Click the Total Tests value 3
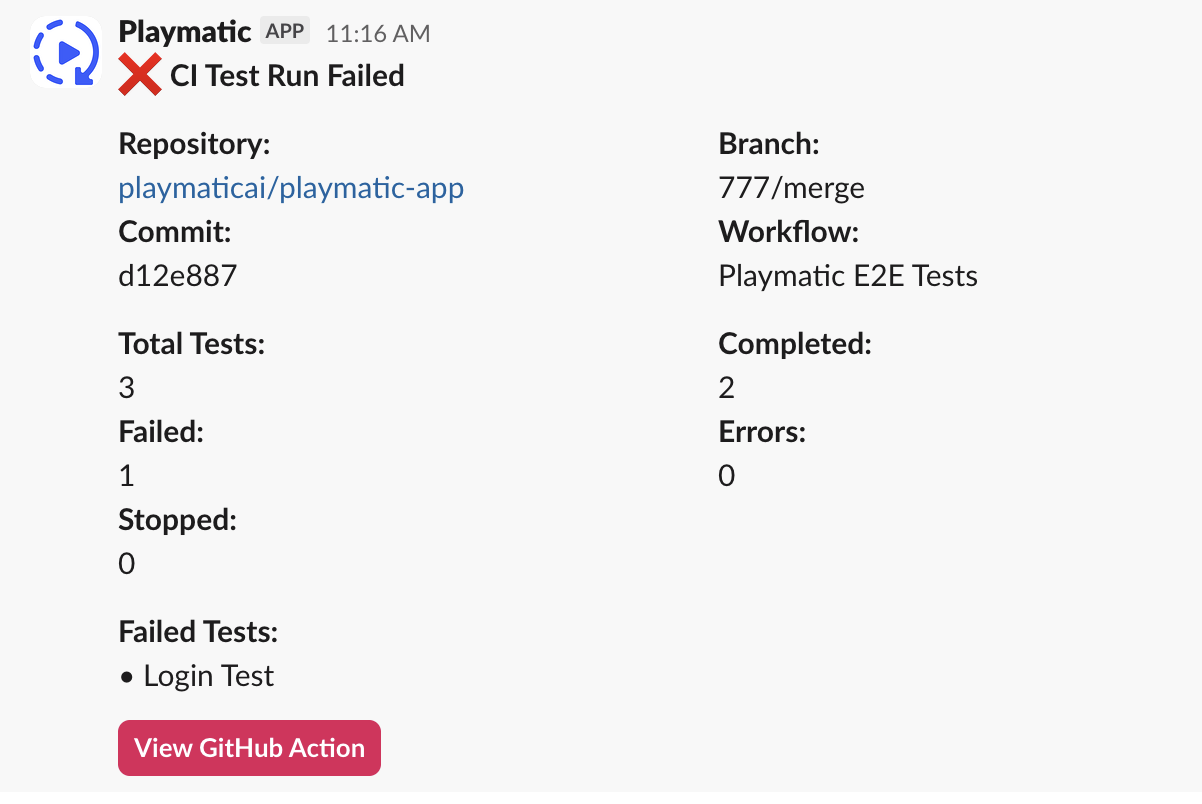Screen dimensions: 1202x804 [127, 388]
